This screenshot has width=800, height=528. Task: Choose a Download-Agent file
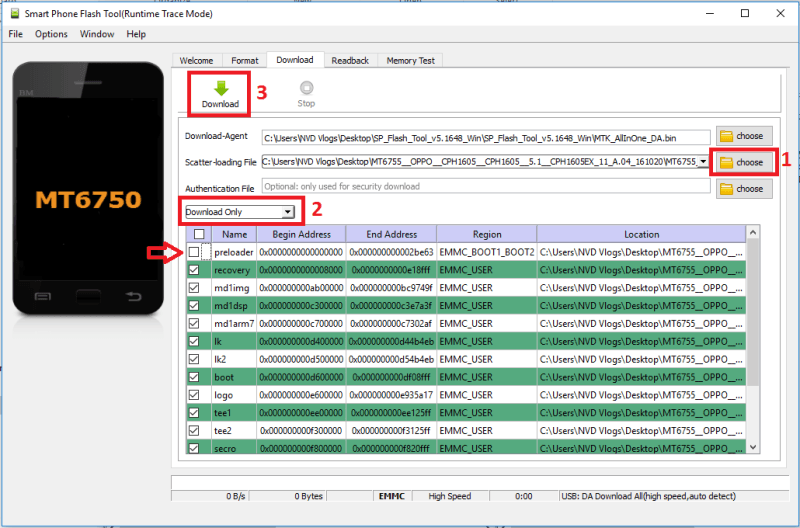(x=744, y=136)
